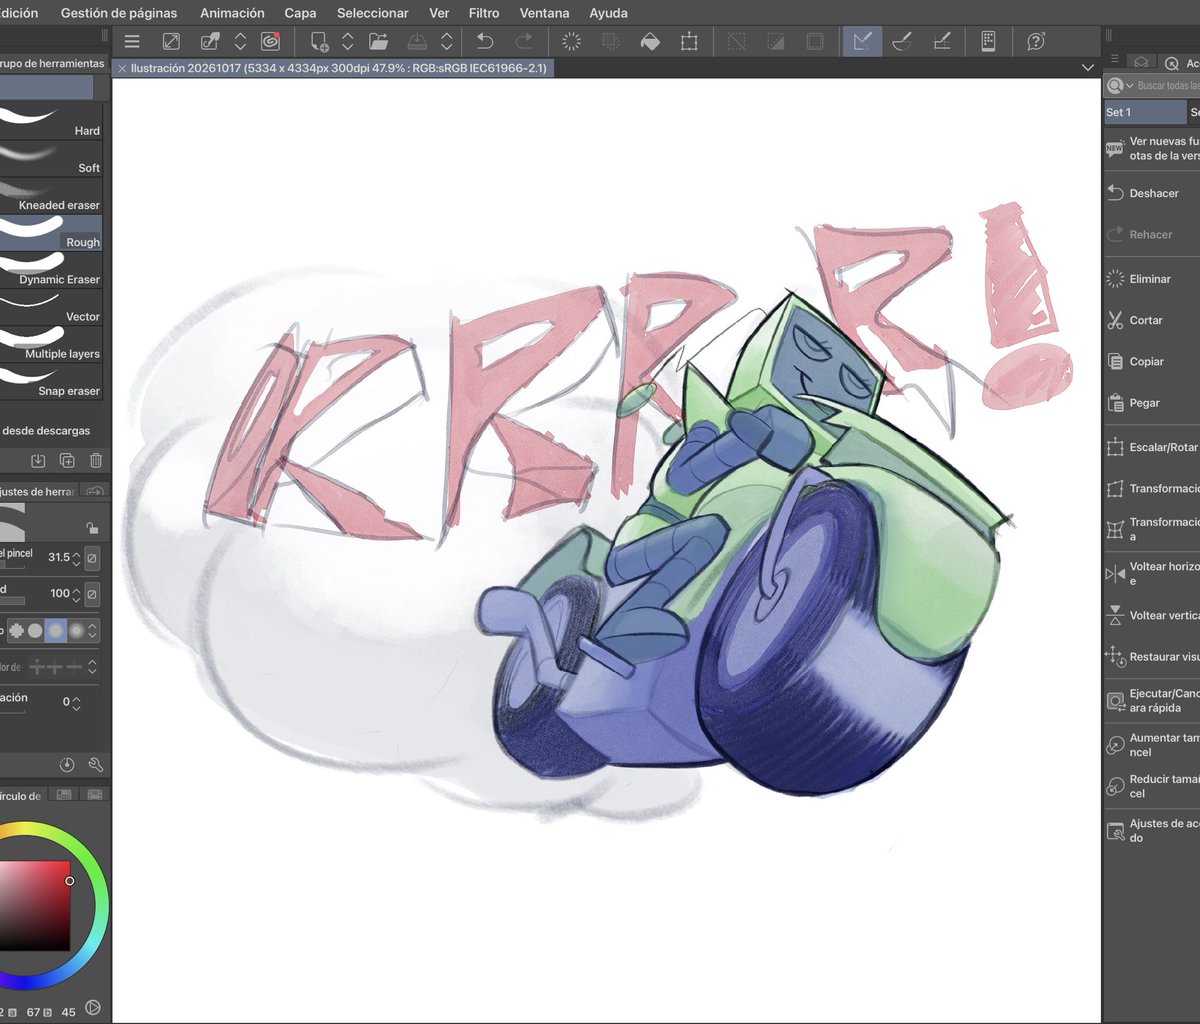Open the hamburger menu in the command bar
The image size is (1200, 1024).
click(x=132, y=41)
